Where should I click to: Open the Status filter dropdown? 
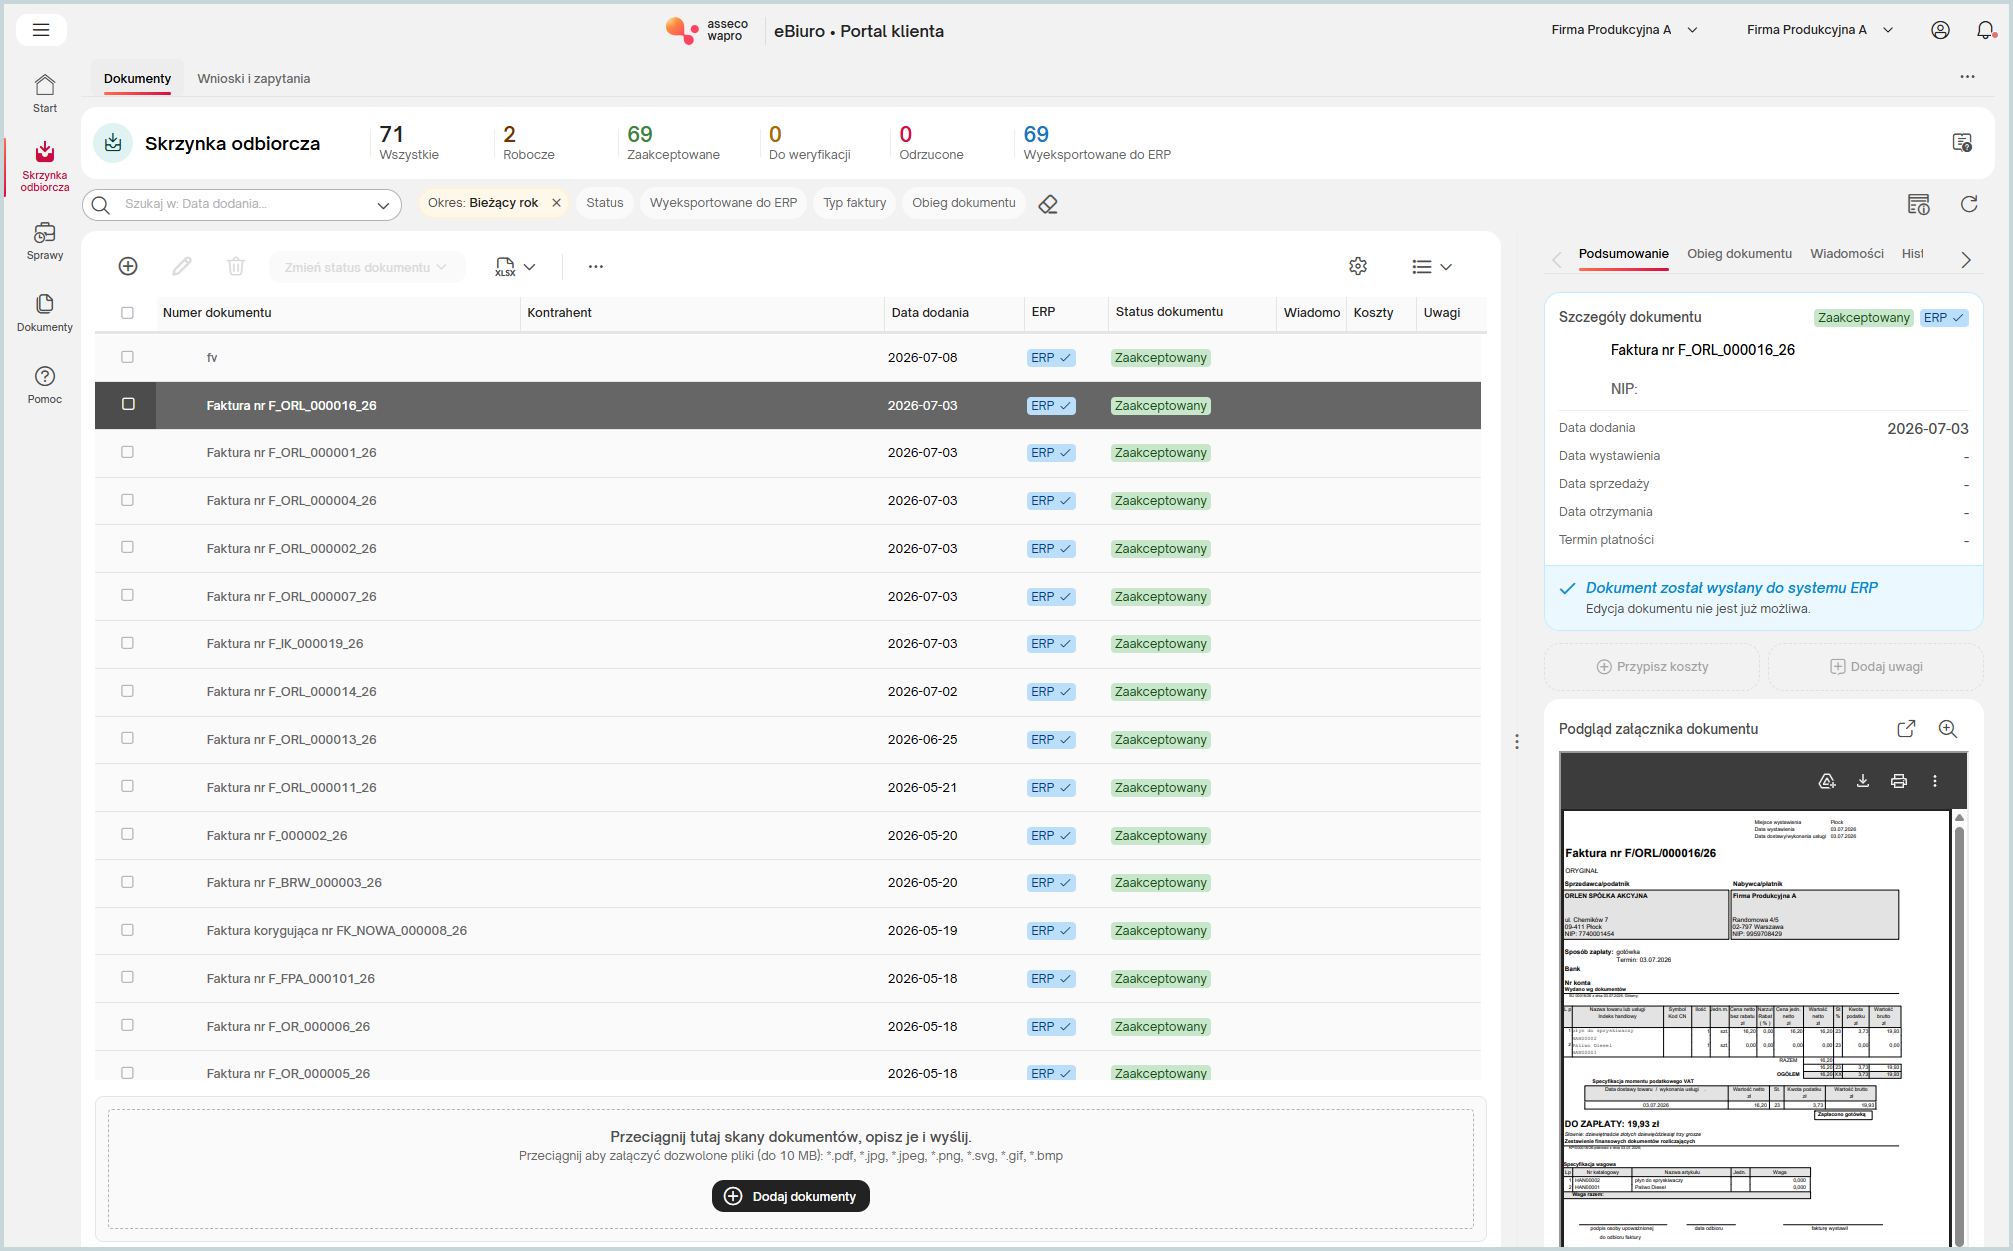605,203
